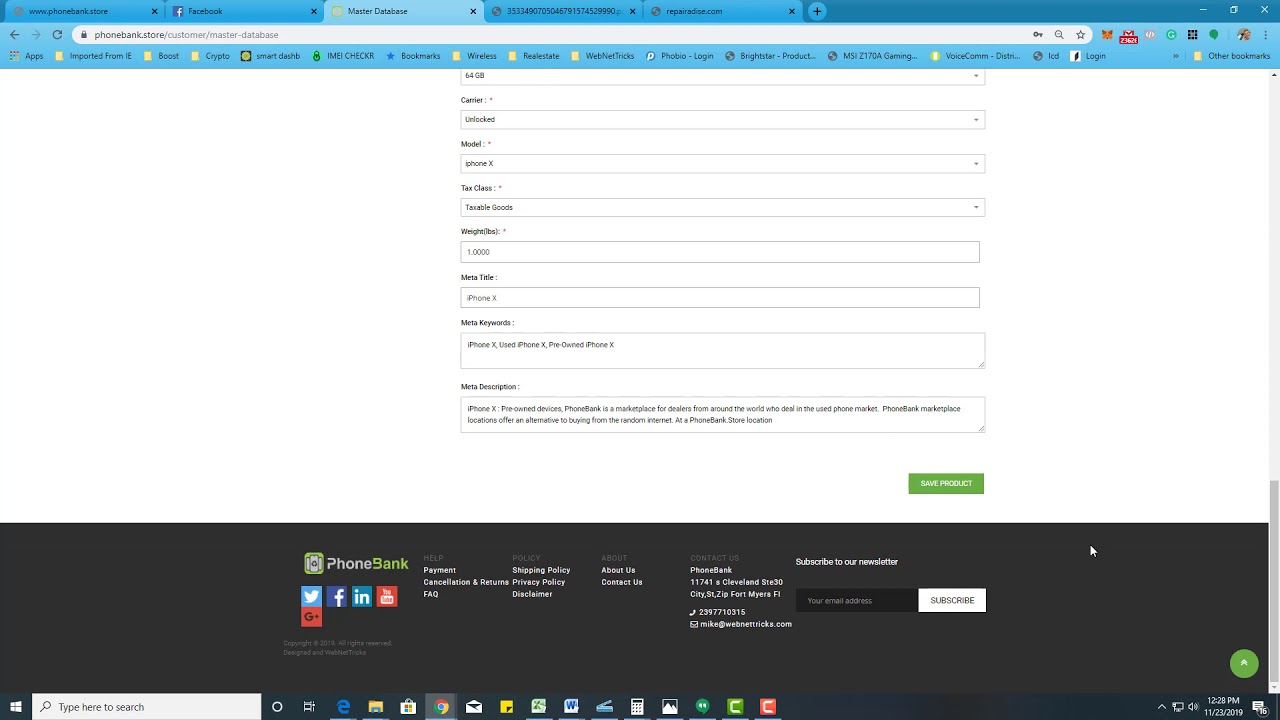Click the Meta Title input field

point(720,298)
